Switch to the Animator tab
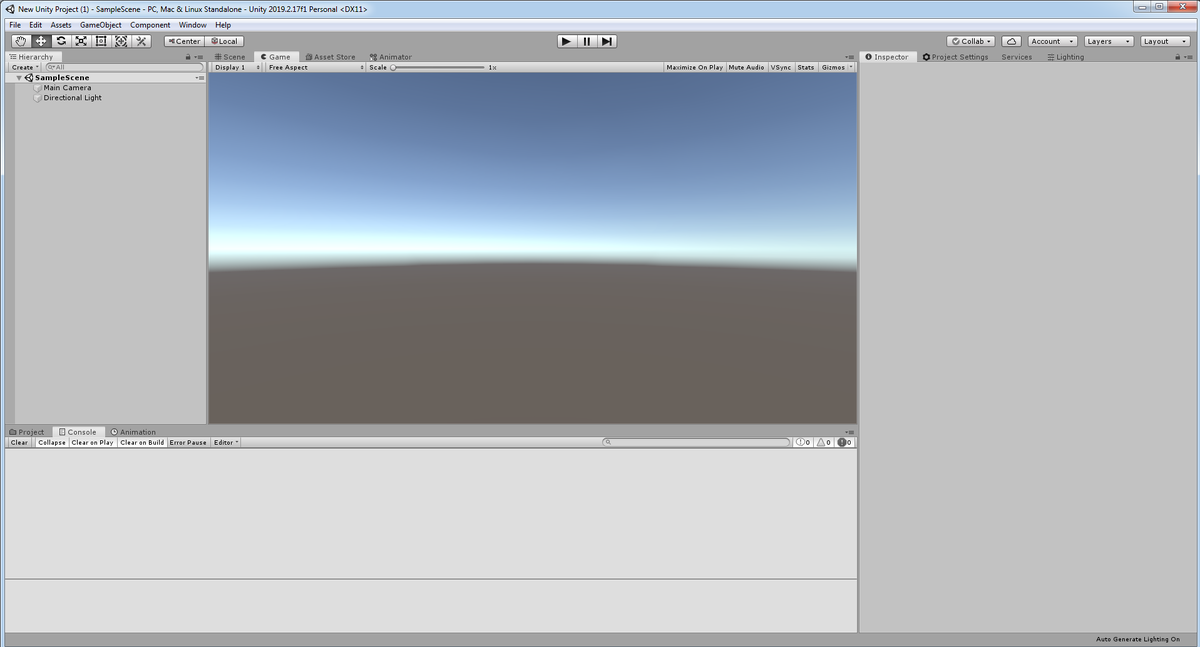This screenshot has height=647, width=1200. pyautogui.click(x=390, y=57)
